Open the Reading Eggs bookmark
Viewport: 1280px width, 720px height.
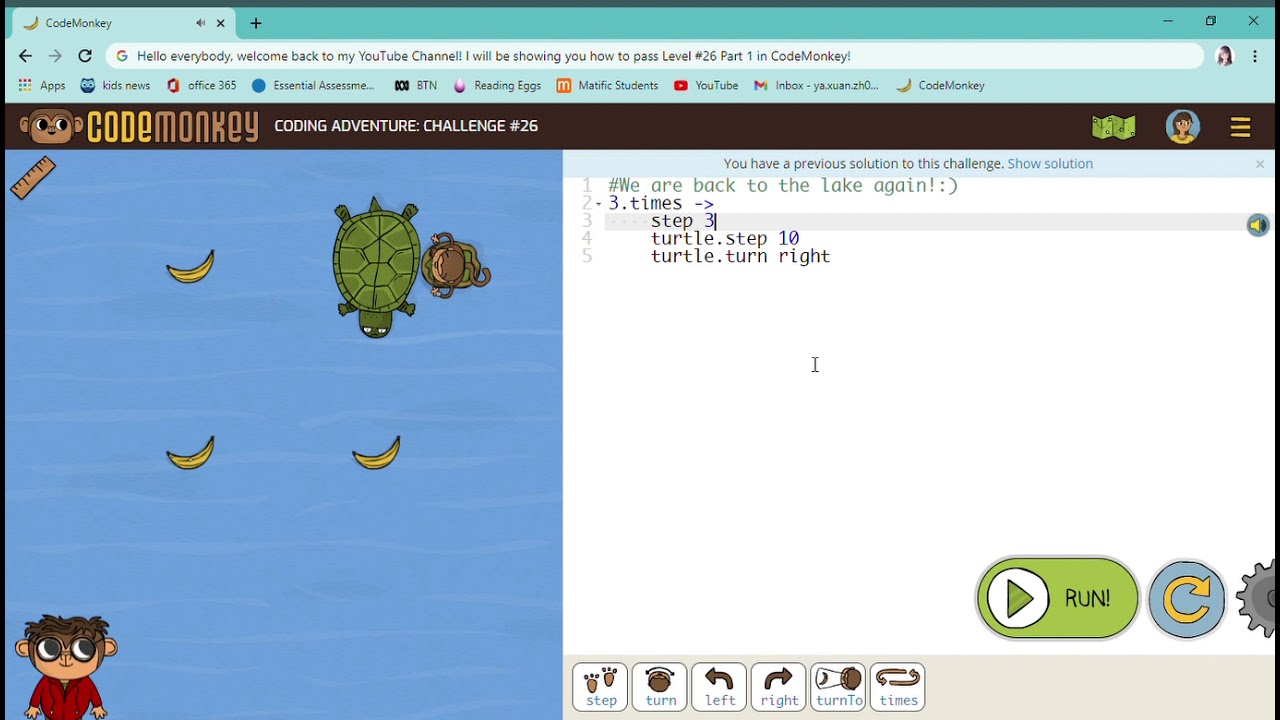point(497,86)
